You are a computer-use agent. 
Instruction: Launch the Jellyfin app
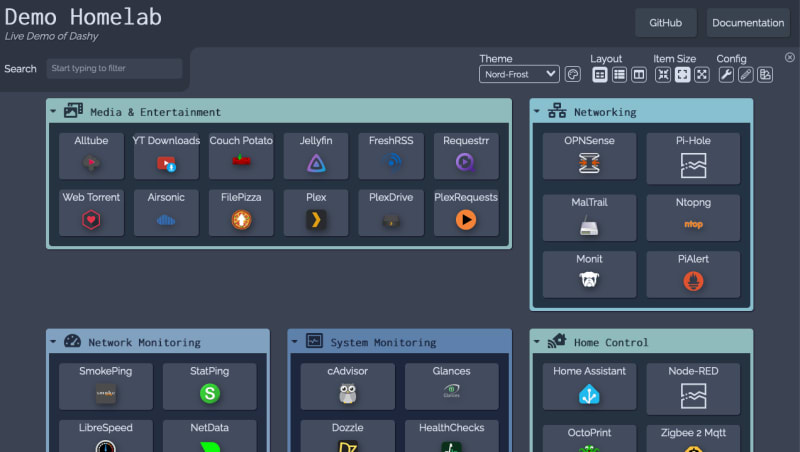[316, 155]
